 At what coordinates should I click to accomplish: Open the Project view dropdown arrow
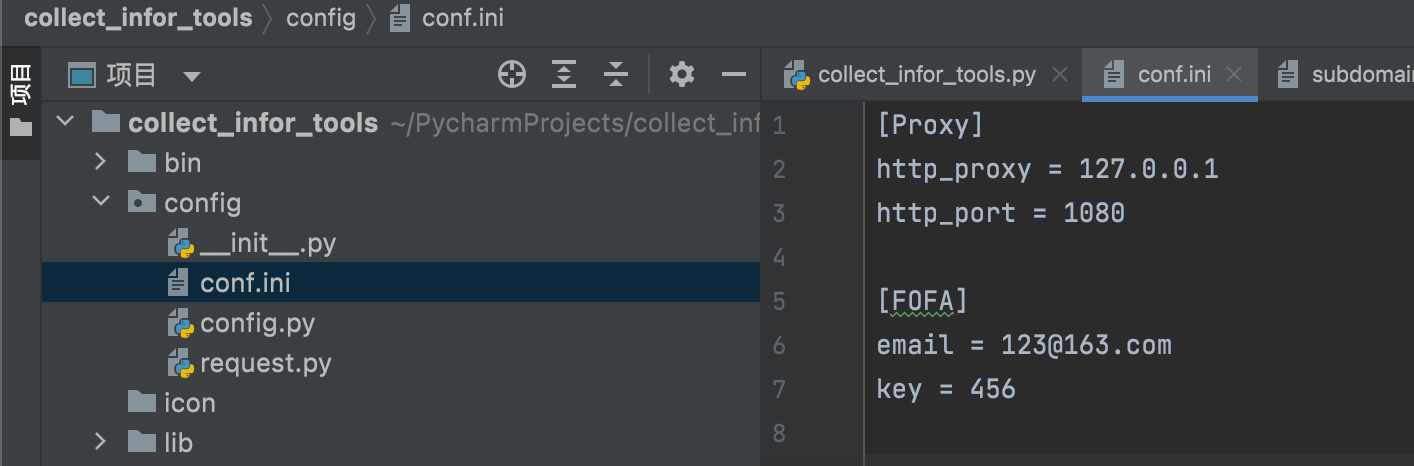192,76
